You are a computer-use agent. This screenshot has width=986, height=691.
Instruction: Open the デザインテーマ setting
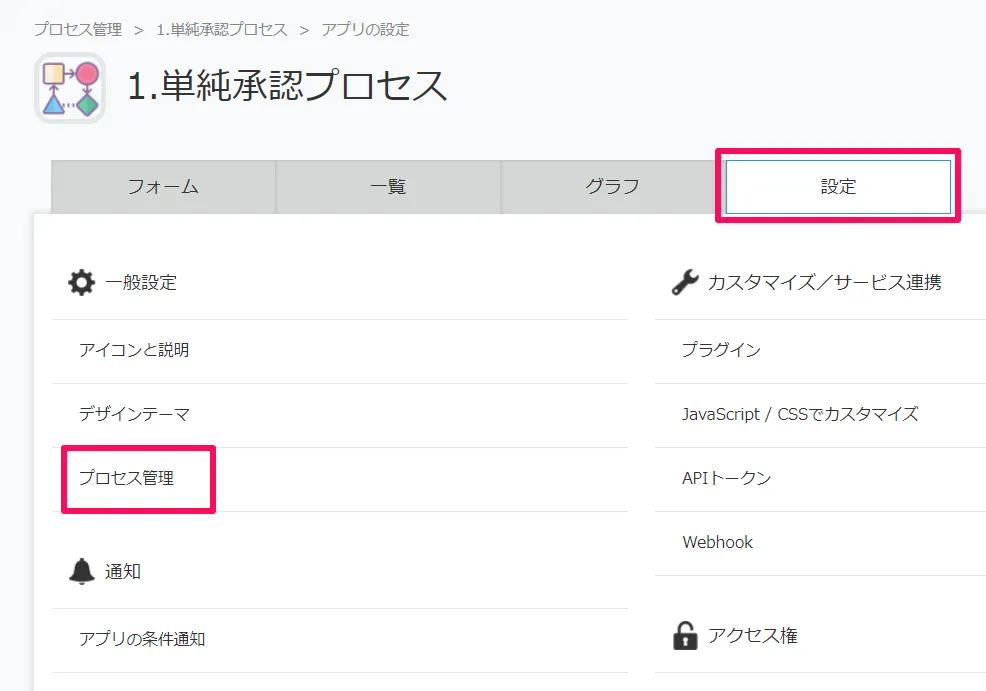pyautogui.click(x=134, y=414)
